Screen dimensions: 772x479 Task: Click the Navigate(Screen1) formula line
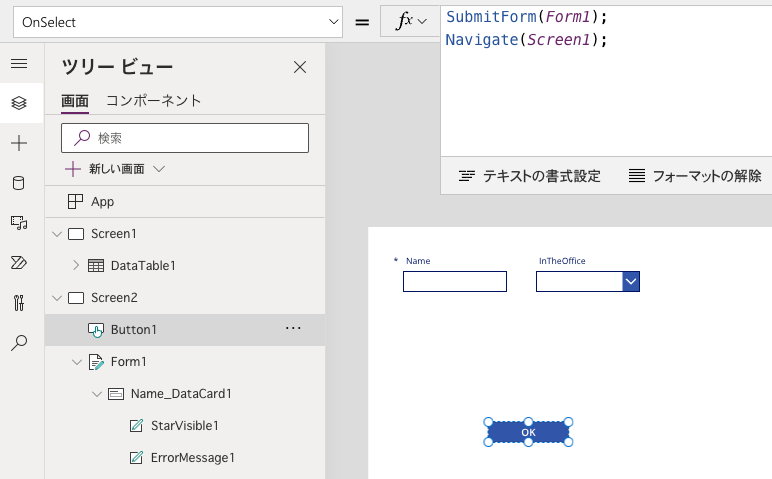(527, 40)
